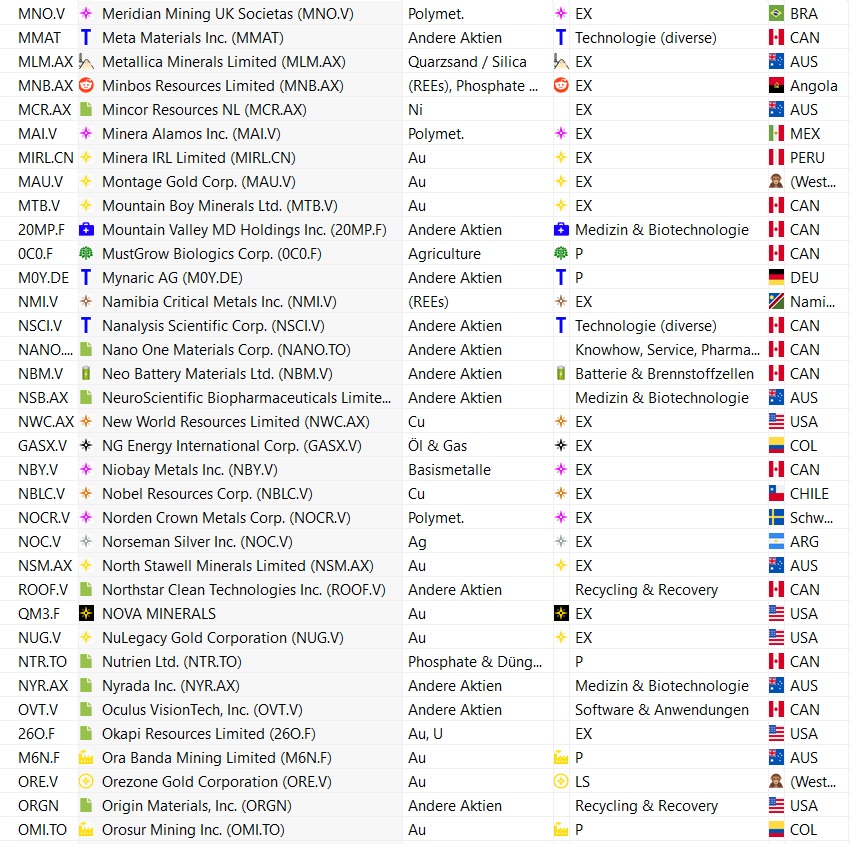This screenshot has height=844, width=851.
Task: Click Software & Anwendungen cell
Action: 662,709
